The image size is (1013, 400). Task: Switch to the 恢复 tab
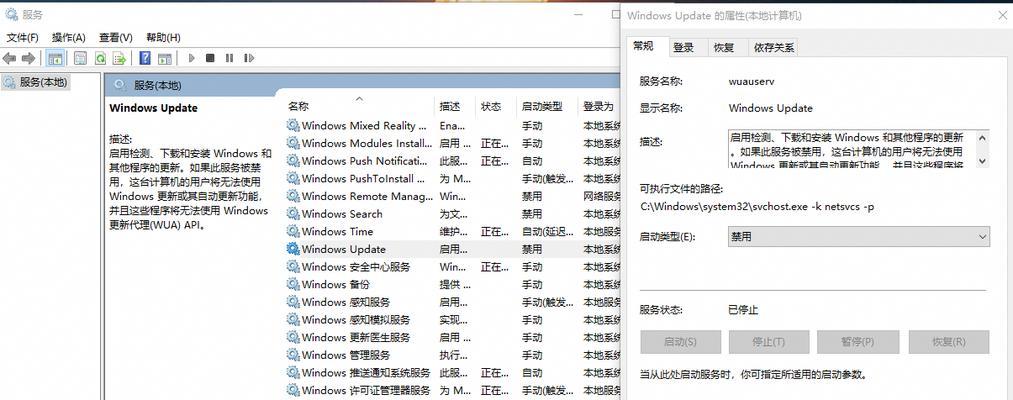[724, 47]
